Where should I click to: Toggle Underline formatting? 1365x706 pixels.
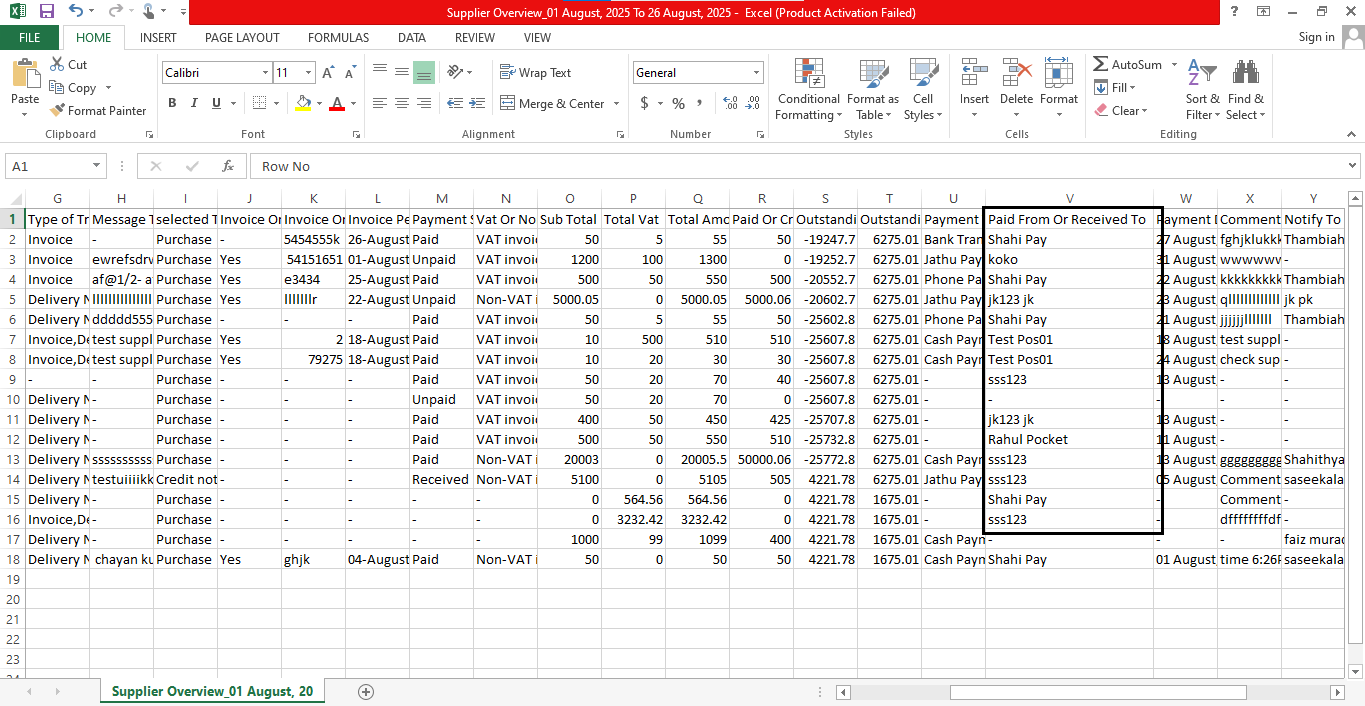pos(216,103)
